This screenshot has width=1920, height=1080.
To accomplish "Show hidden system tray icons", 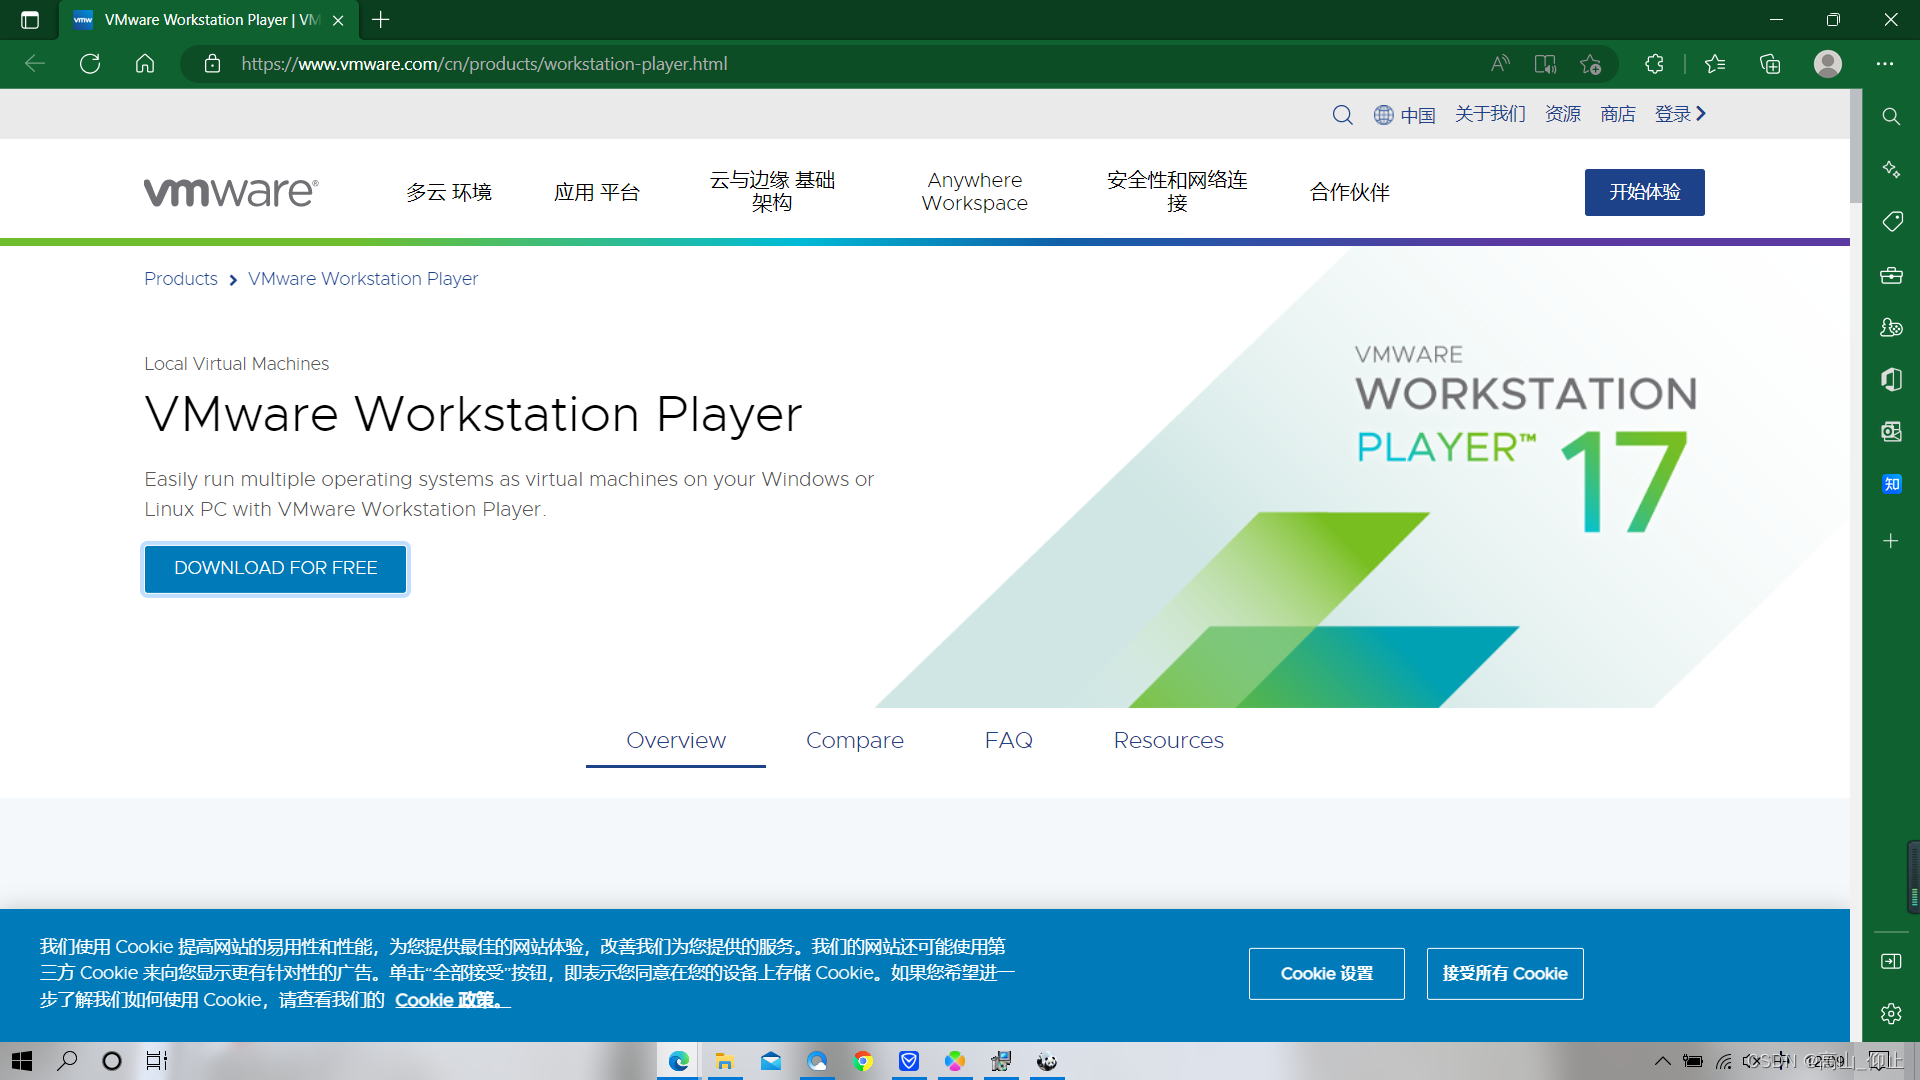I will pos(1662,1061).
